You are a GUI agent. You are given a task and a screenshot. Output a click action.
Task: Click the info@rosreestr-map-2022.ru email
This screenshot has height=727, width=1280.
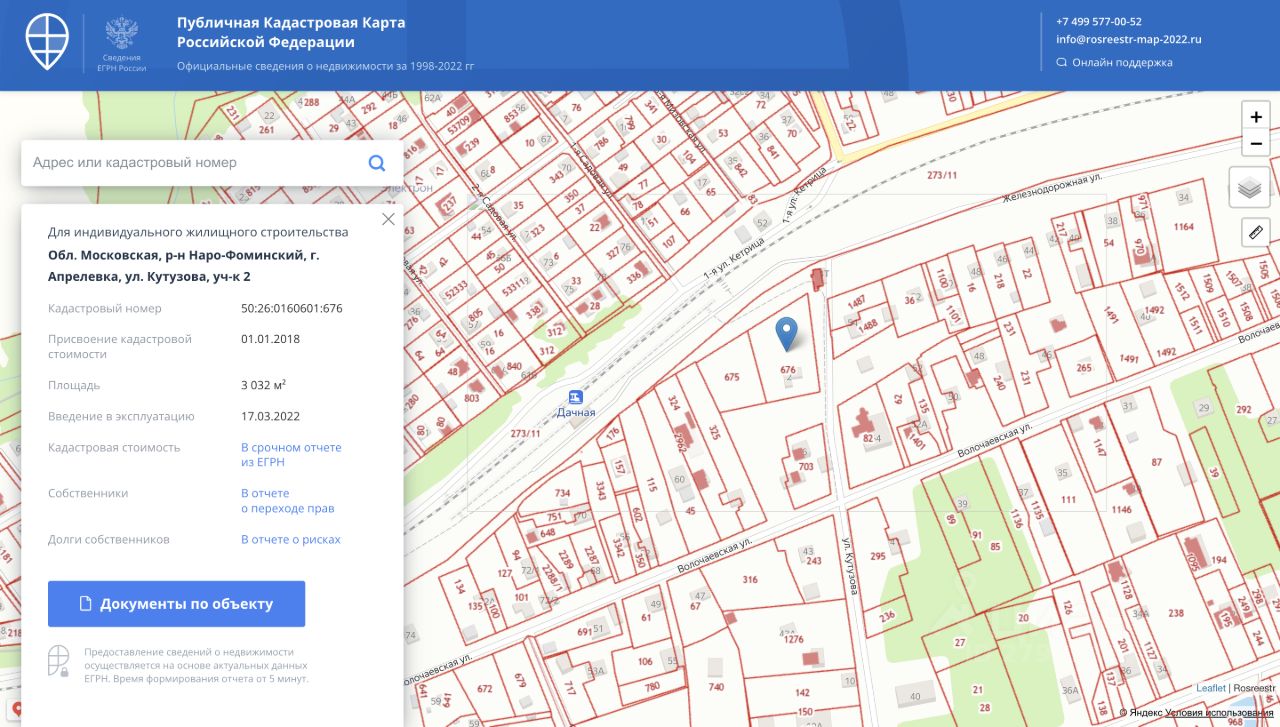1128,40
